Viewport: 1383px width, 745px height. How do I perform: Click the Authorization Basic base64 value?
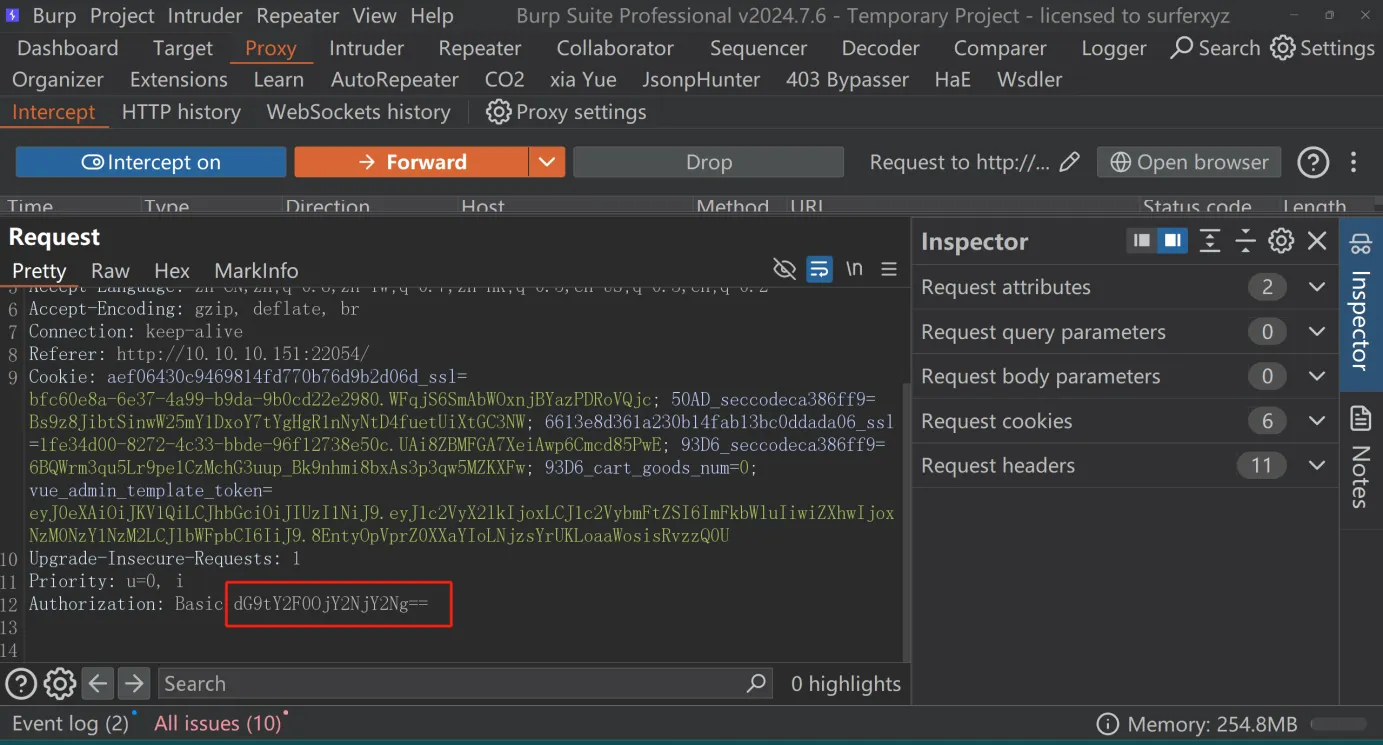(331, 604)
